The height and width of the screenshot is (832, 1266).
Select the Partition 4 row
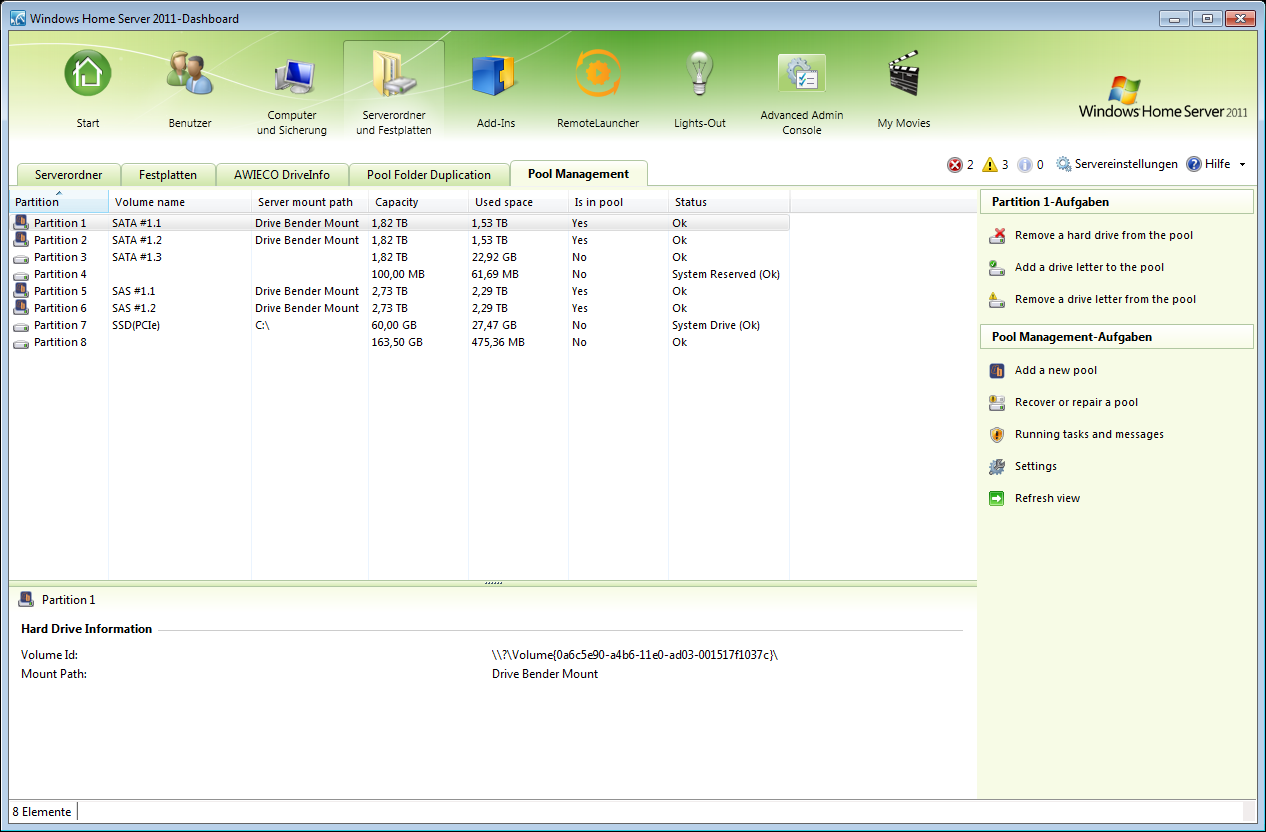point(400,274)
